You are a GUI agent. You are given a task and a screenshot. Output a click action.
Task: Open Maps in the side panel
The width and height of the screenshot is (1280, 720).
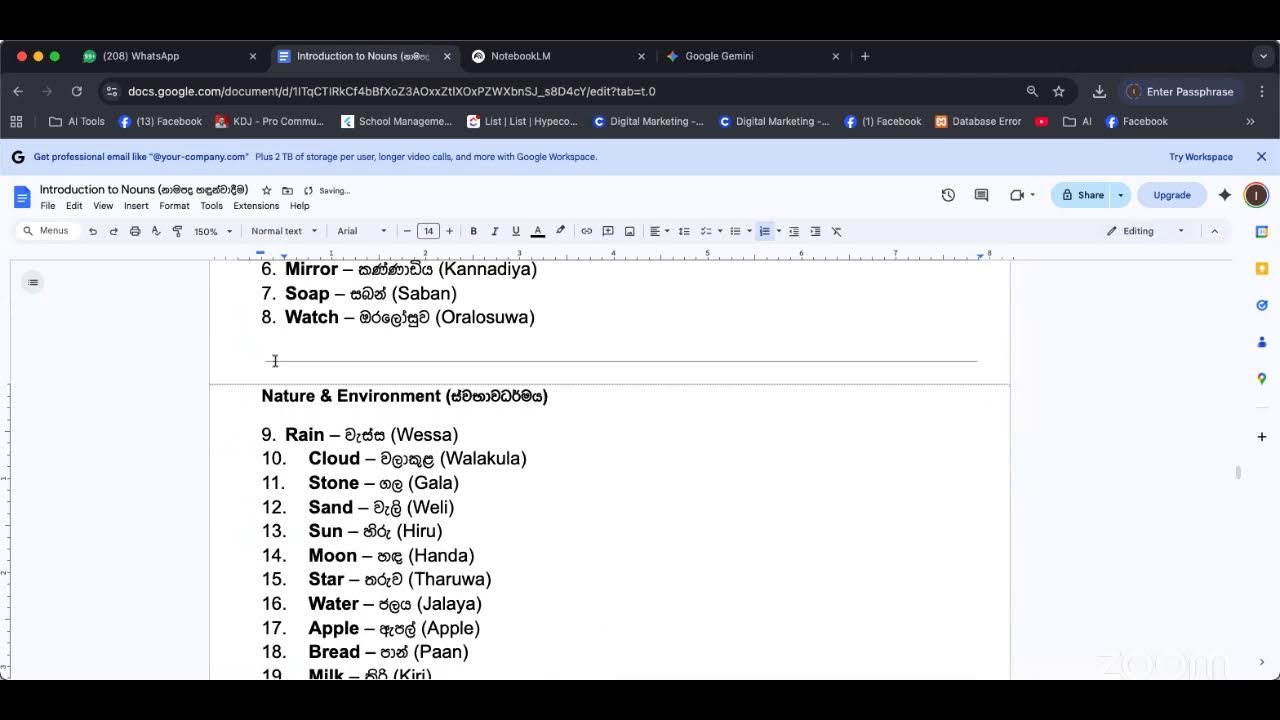(x=1261, y=379)
